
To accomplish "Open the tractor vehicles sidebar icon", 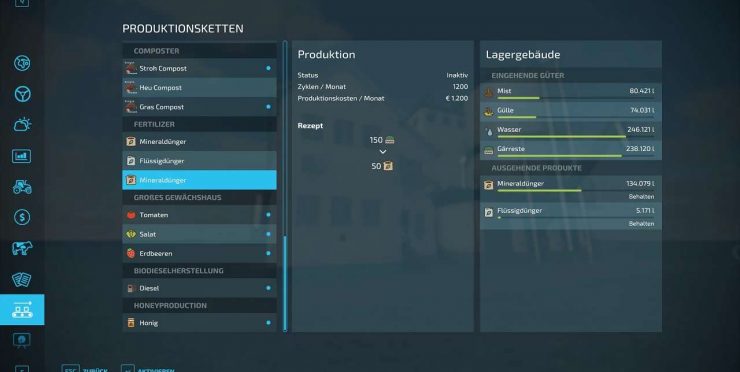I will (x=22, y=187).
